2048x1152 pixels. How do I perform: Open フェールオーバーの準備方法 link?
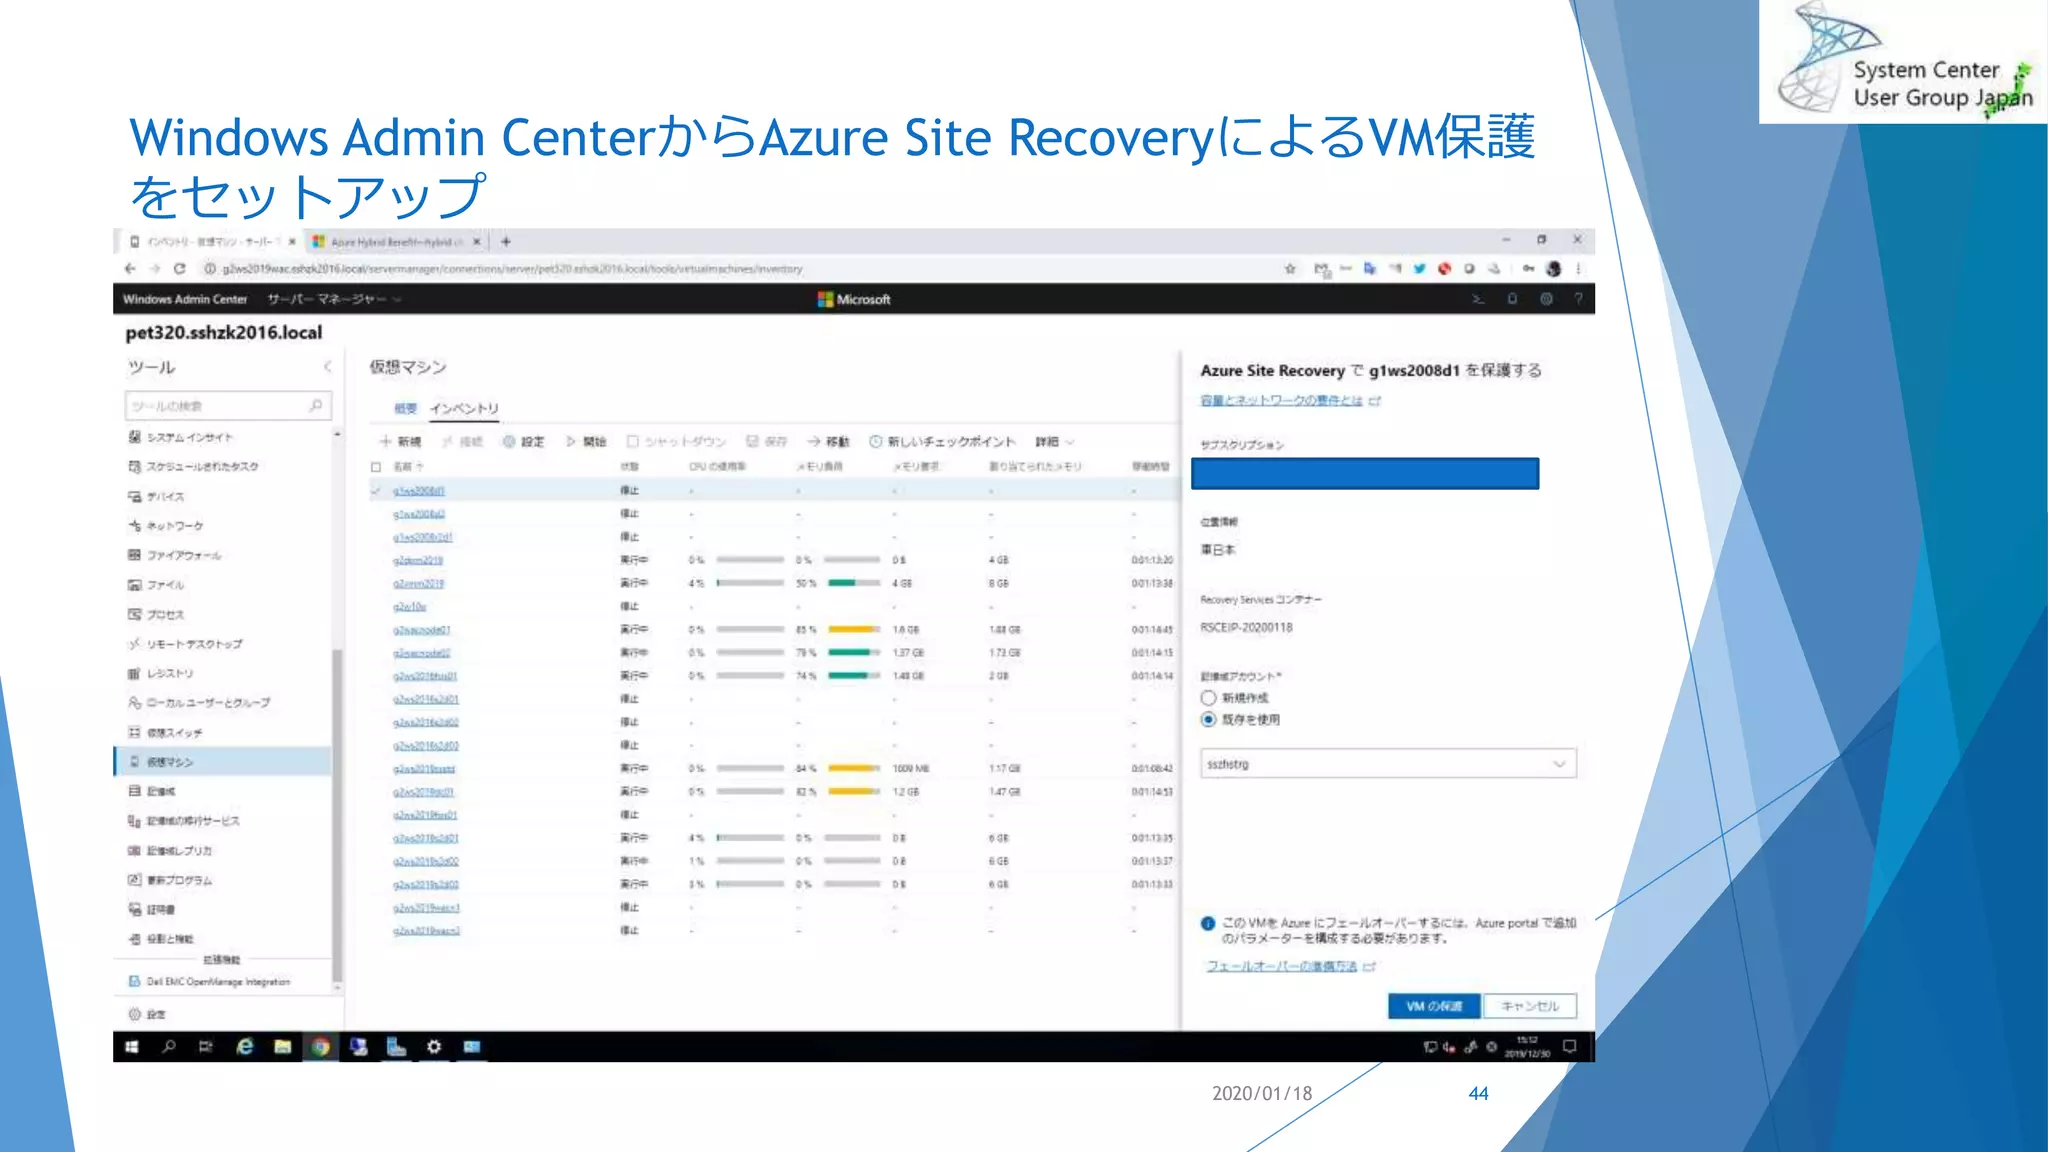click(1290, 966)
